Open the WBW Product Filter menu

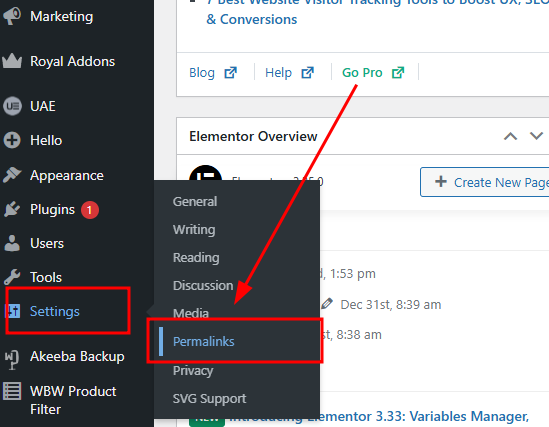[x=73, y=400]
